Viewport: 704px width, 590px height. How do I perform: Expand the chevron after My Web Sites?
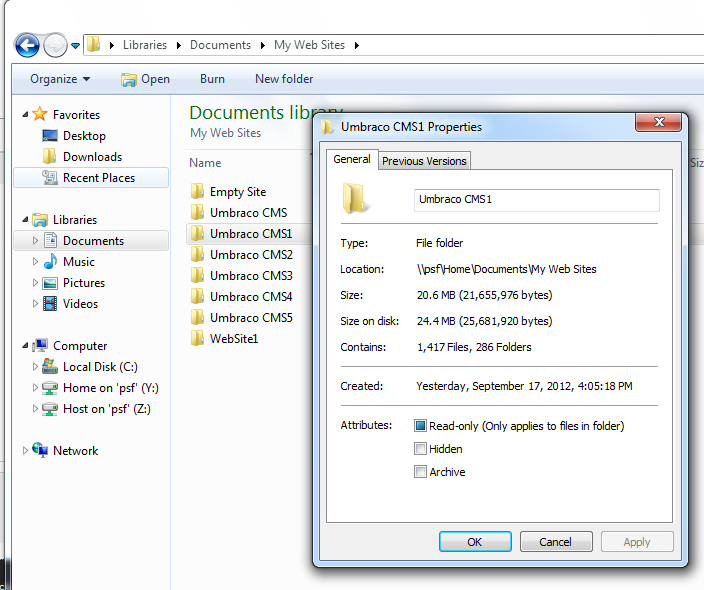click(x=356, y=45)
